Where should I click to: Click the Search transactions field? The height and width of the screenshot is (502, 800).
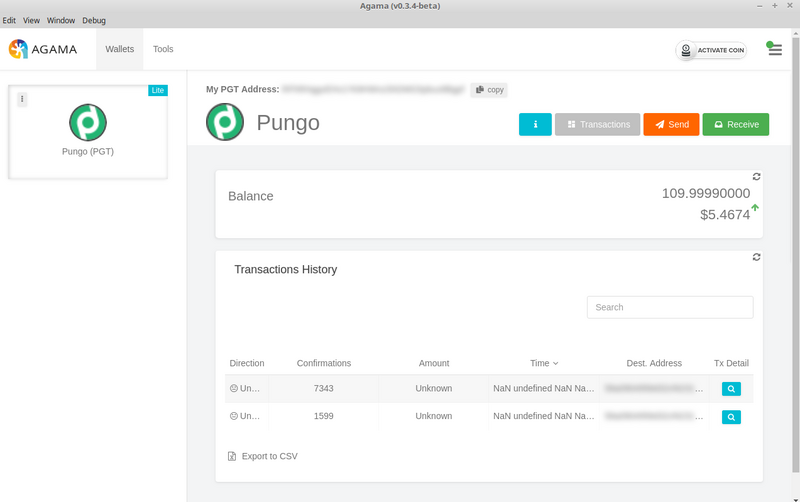click(x=670, y=307)
